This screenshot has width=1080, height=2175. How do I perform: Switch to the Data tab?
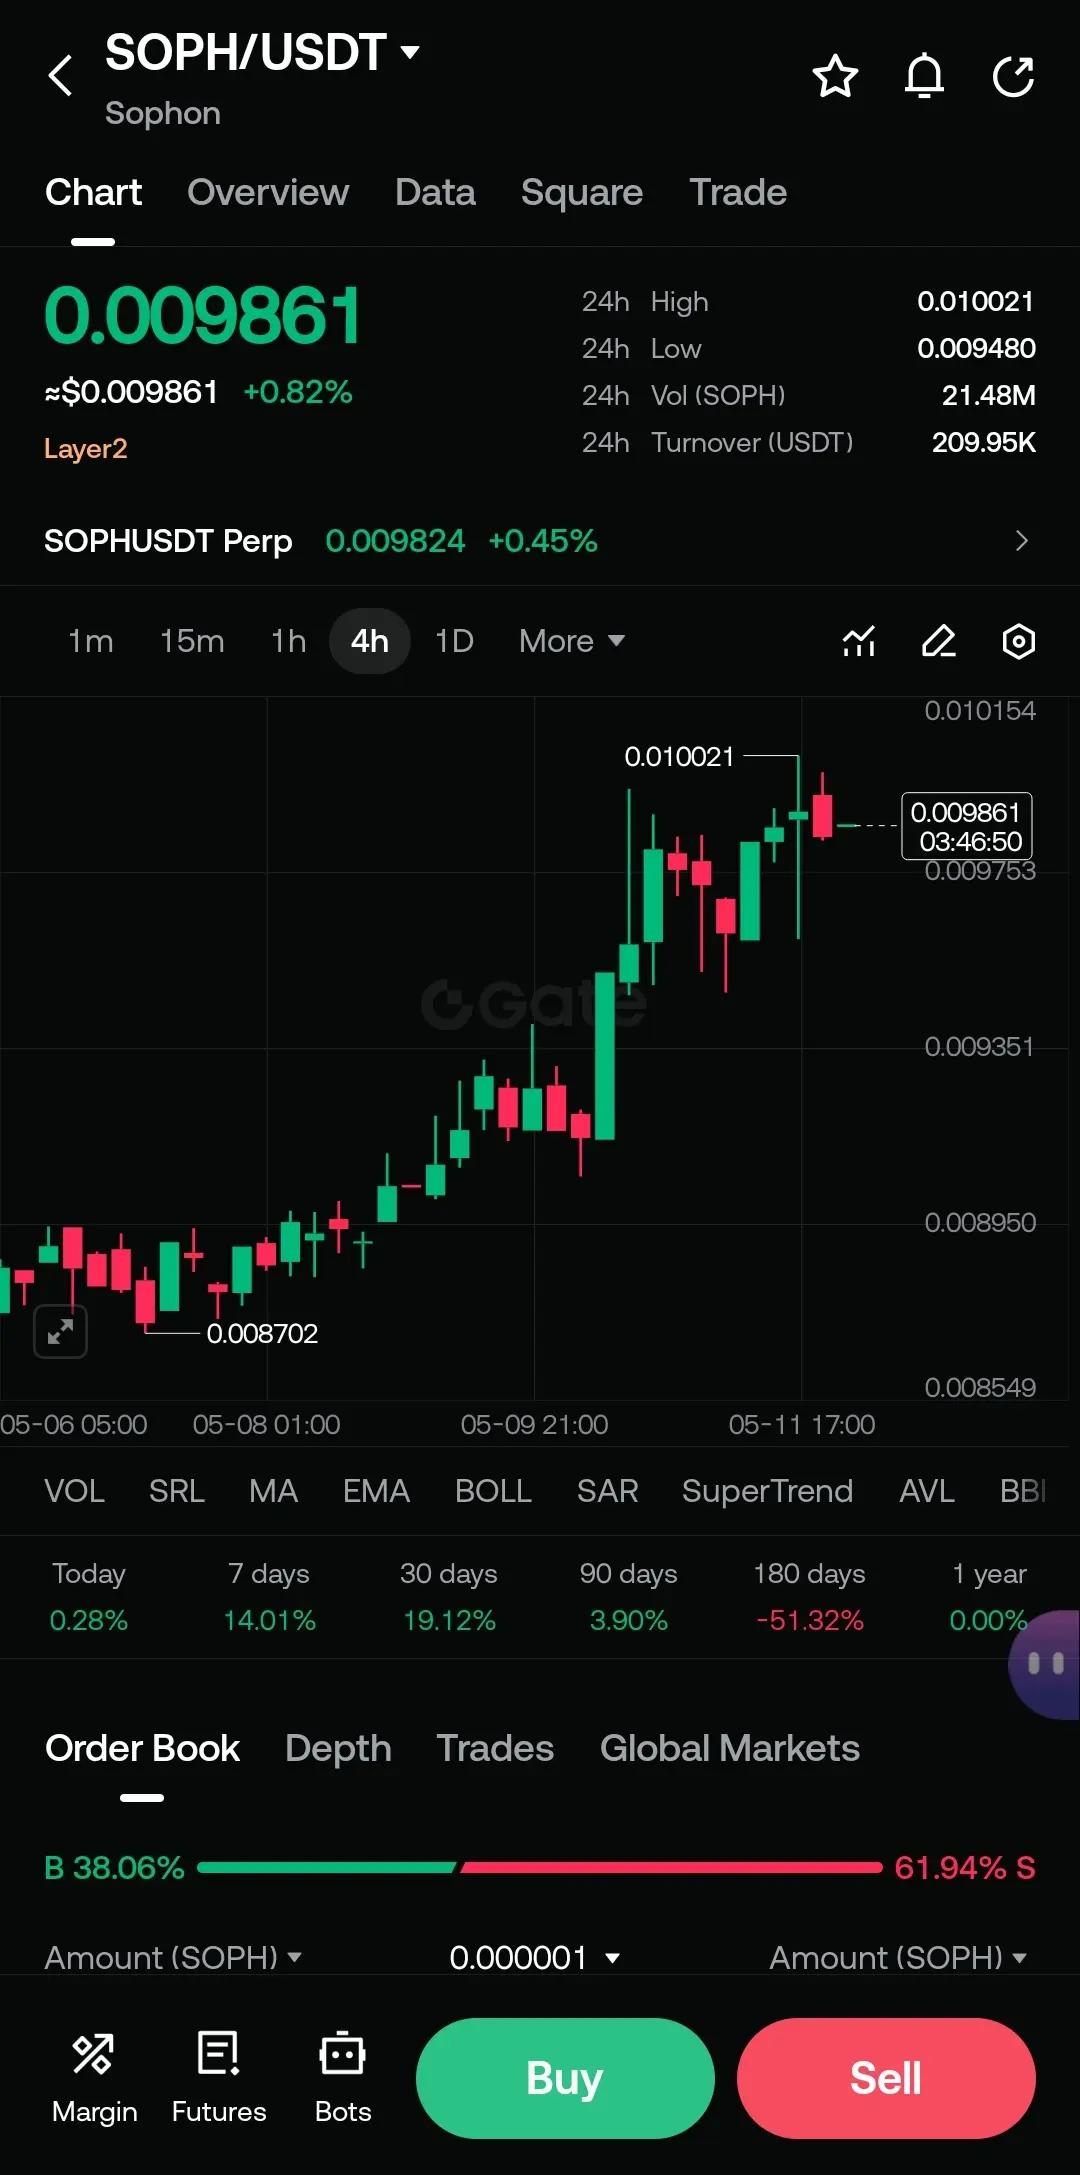click(x=435, y=192)
